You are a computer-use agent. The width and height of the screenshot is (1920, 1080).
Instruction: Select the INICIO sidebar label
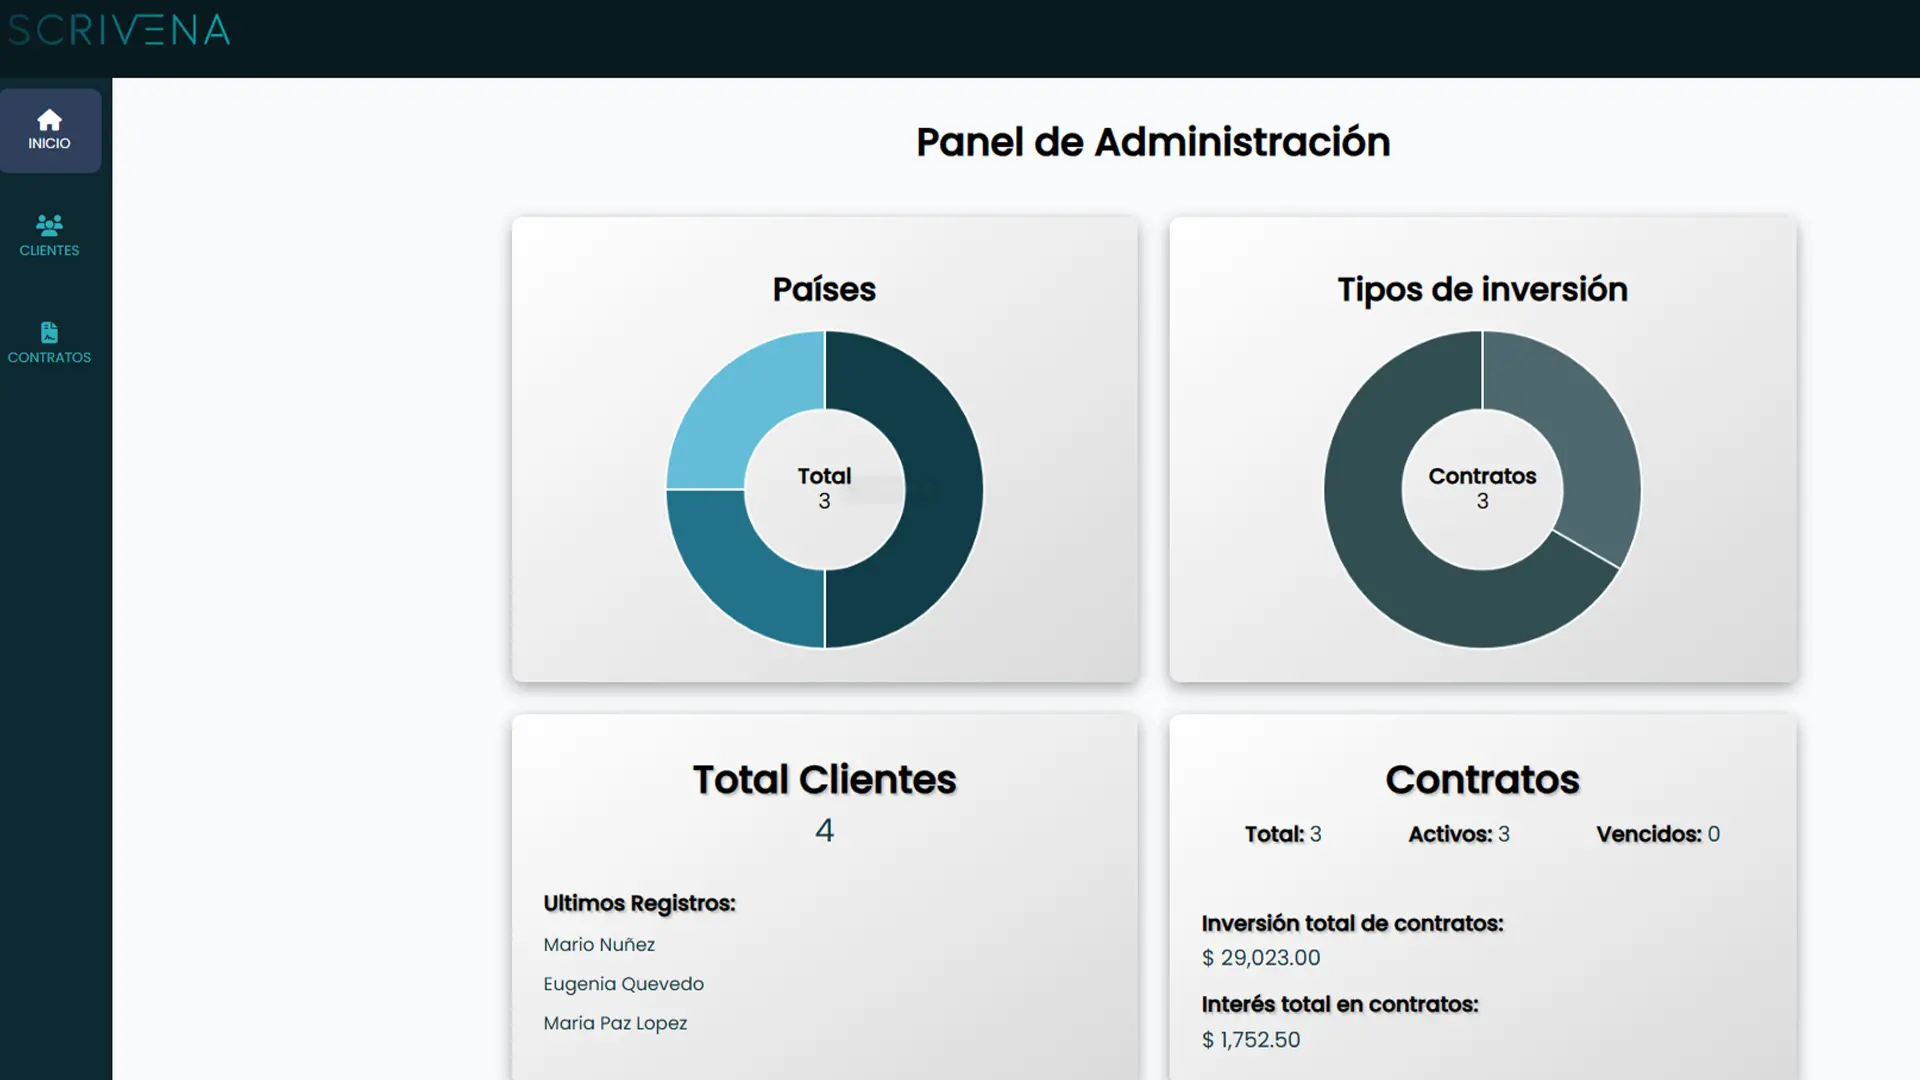[x=49, y=144]
